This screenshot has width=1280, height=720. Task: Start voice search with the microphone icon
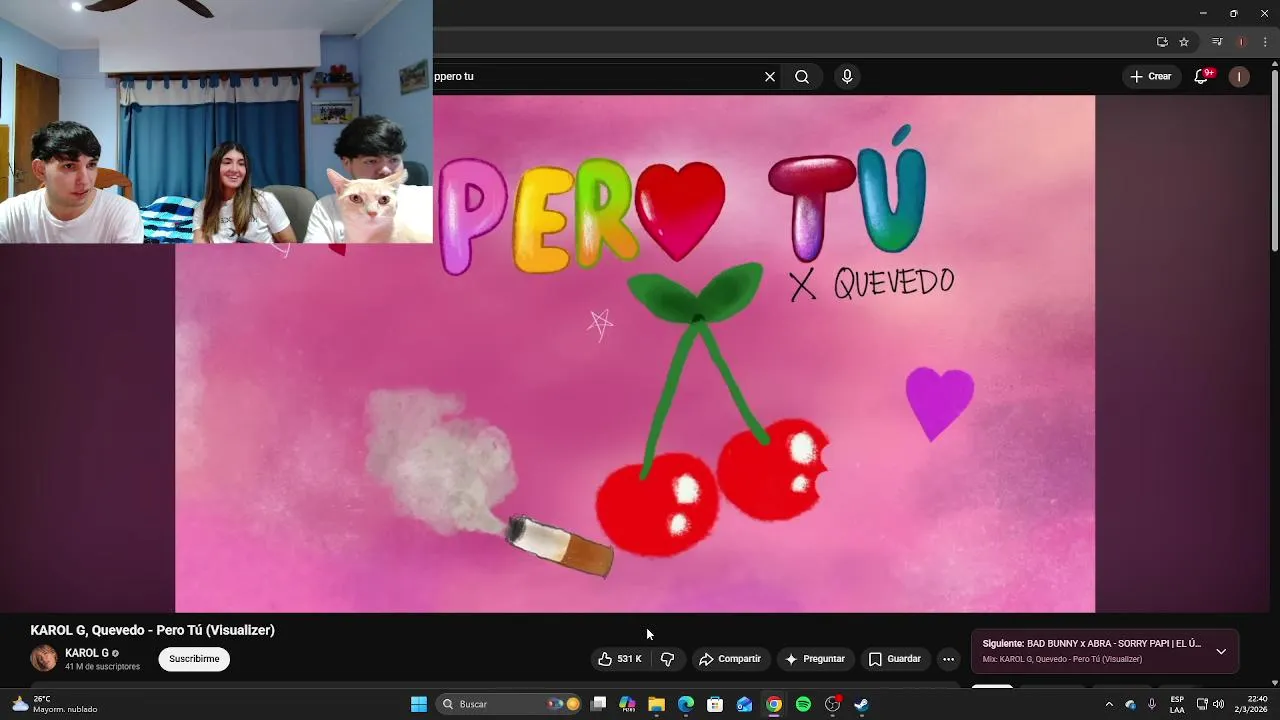coord(847,77)
